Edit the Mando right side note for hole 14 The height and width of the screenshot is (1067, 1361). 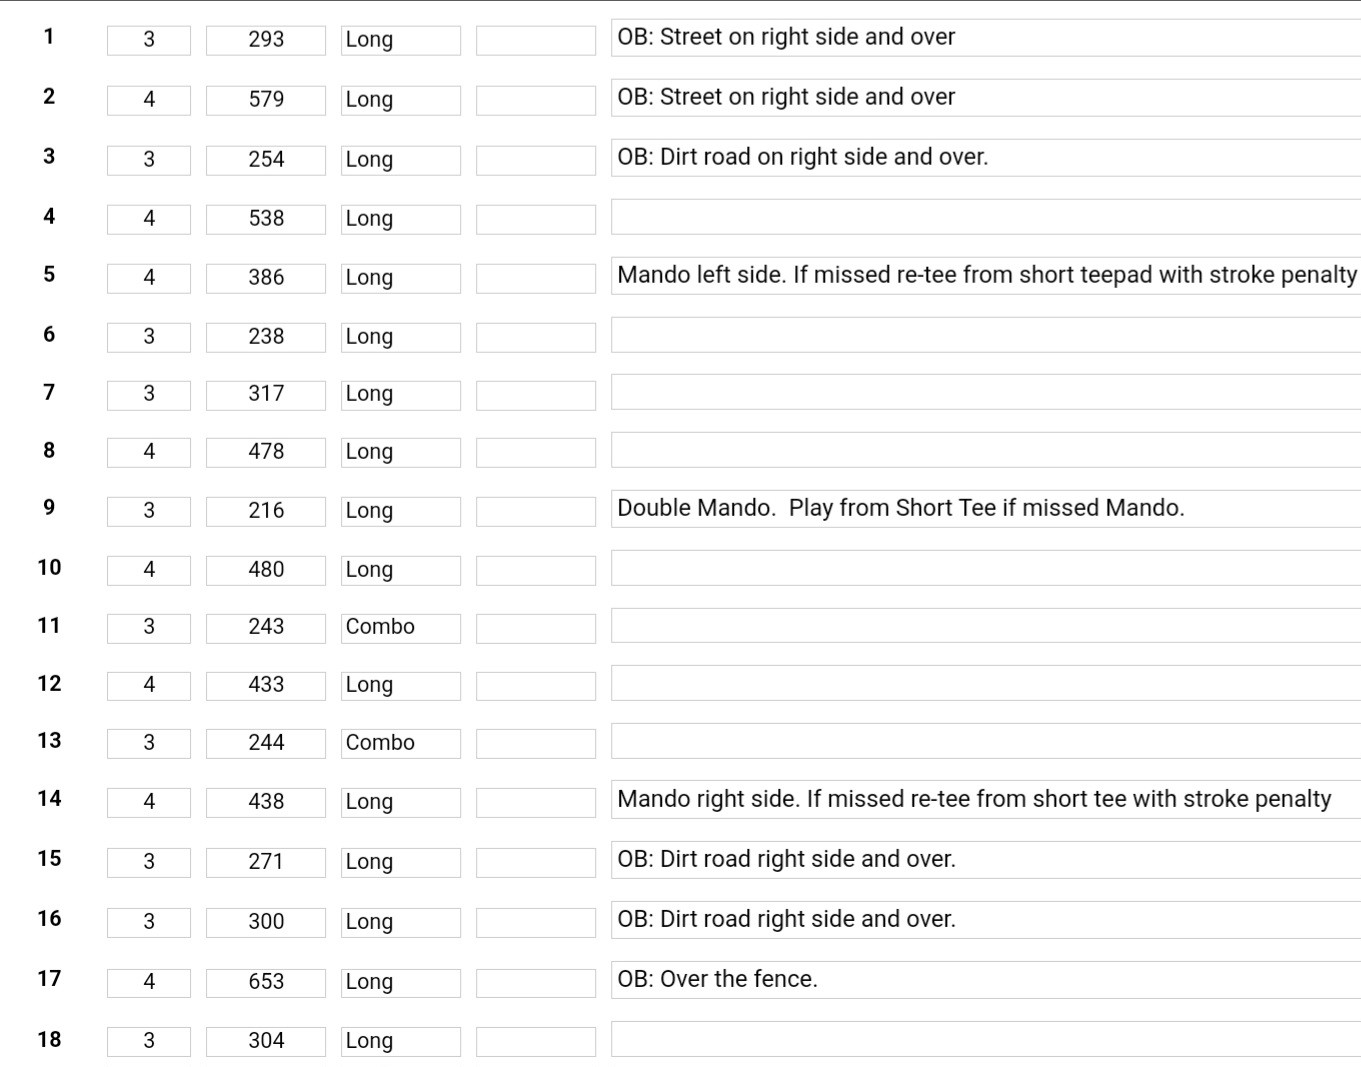pyautogui.click(x=986, y=800)
